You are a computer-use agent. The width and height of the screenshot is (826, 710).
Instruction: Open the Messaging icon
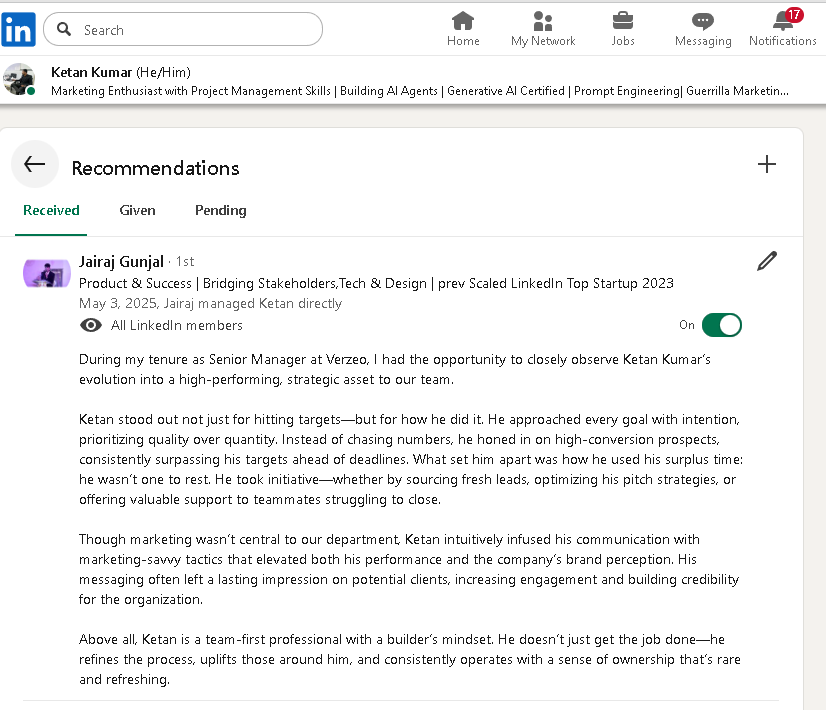703,22
